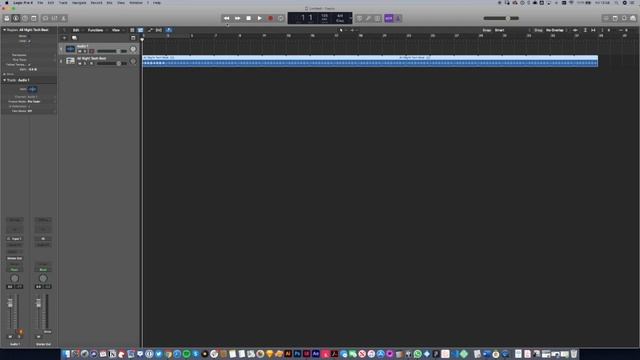Turn the pan knob on Audio 1 channel strip
640x360 pixels.
pos(15,279)
